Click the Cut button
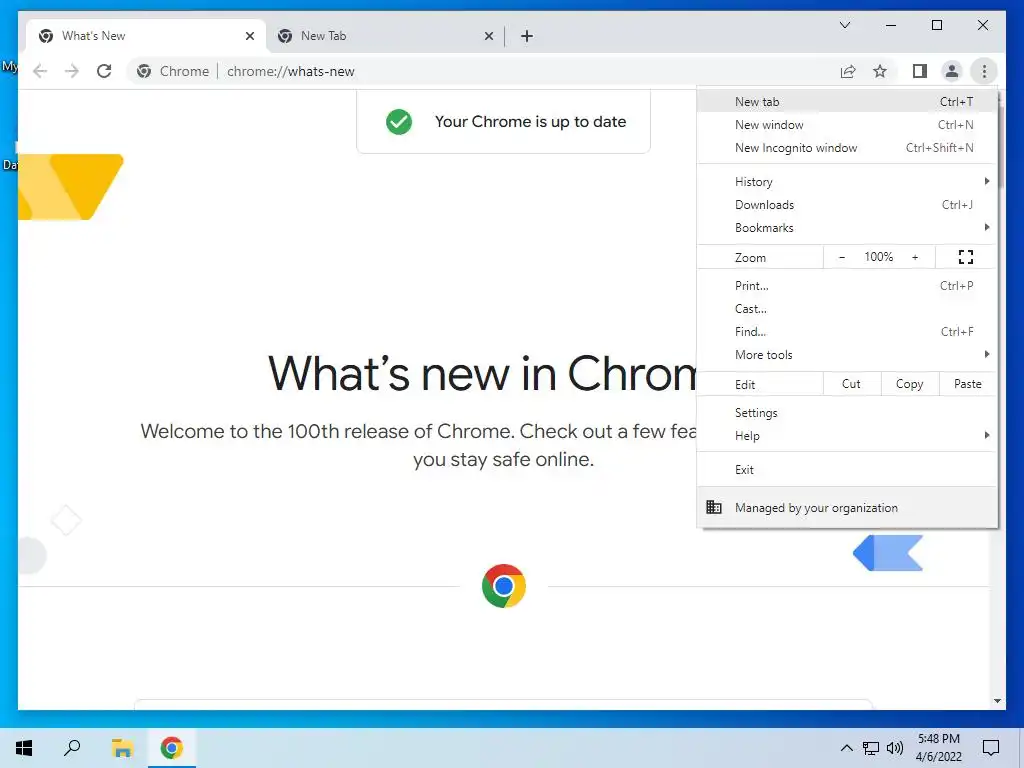The width and height of the screenshot is (1024, 768). click(852, 384)
